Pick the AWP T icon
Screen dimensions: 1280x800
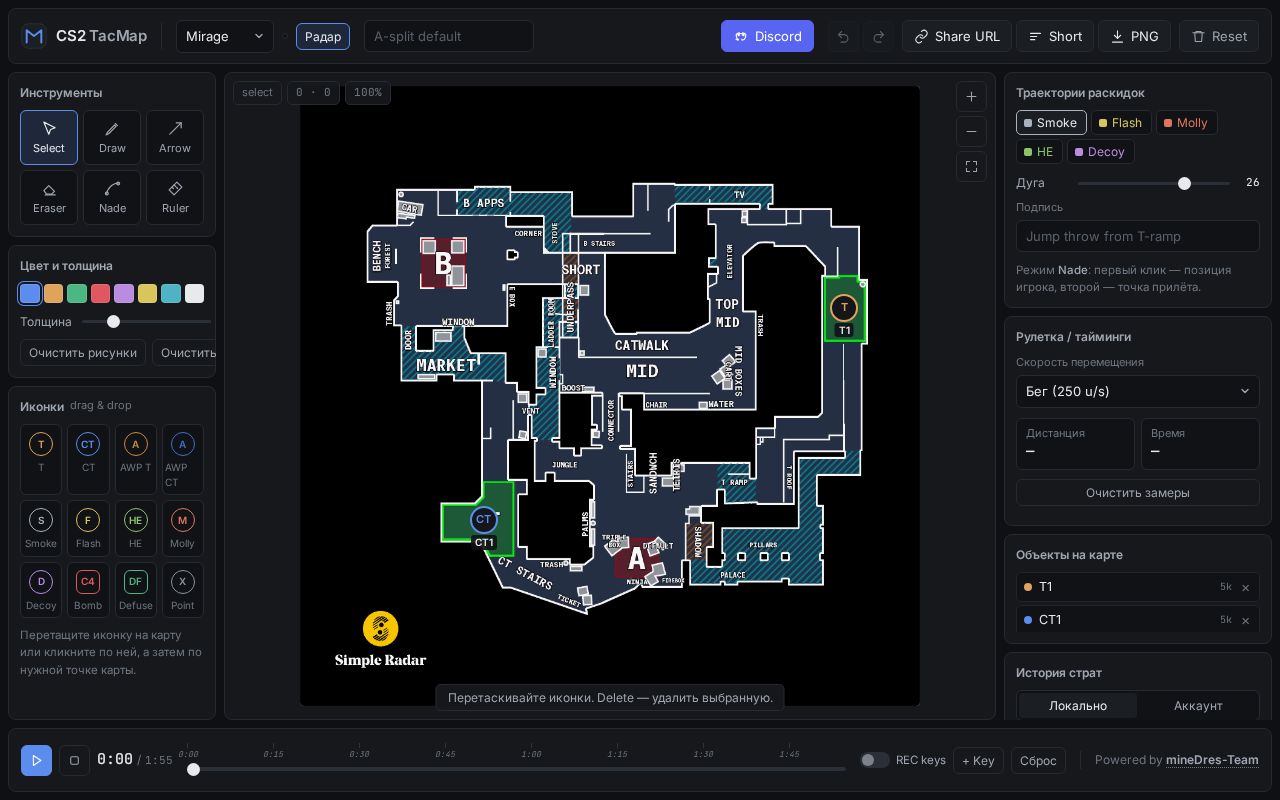(135, 459)
